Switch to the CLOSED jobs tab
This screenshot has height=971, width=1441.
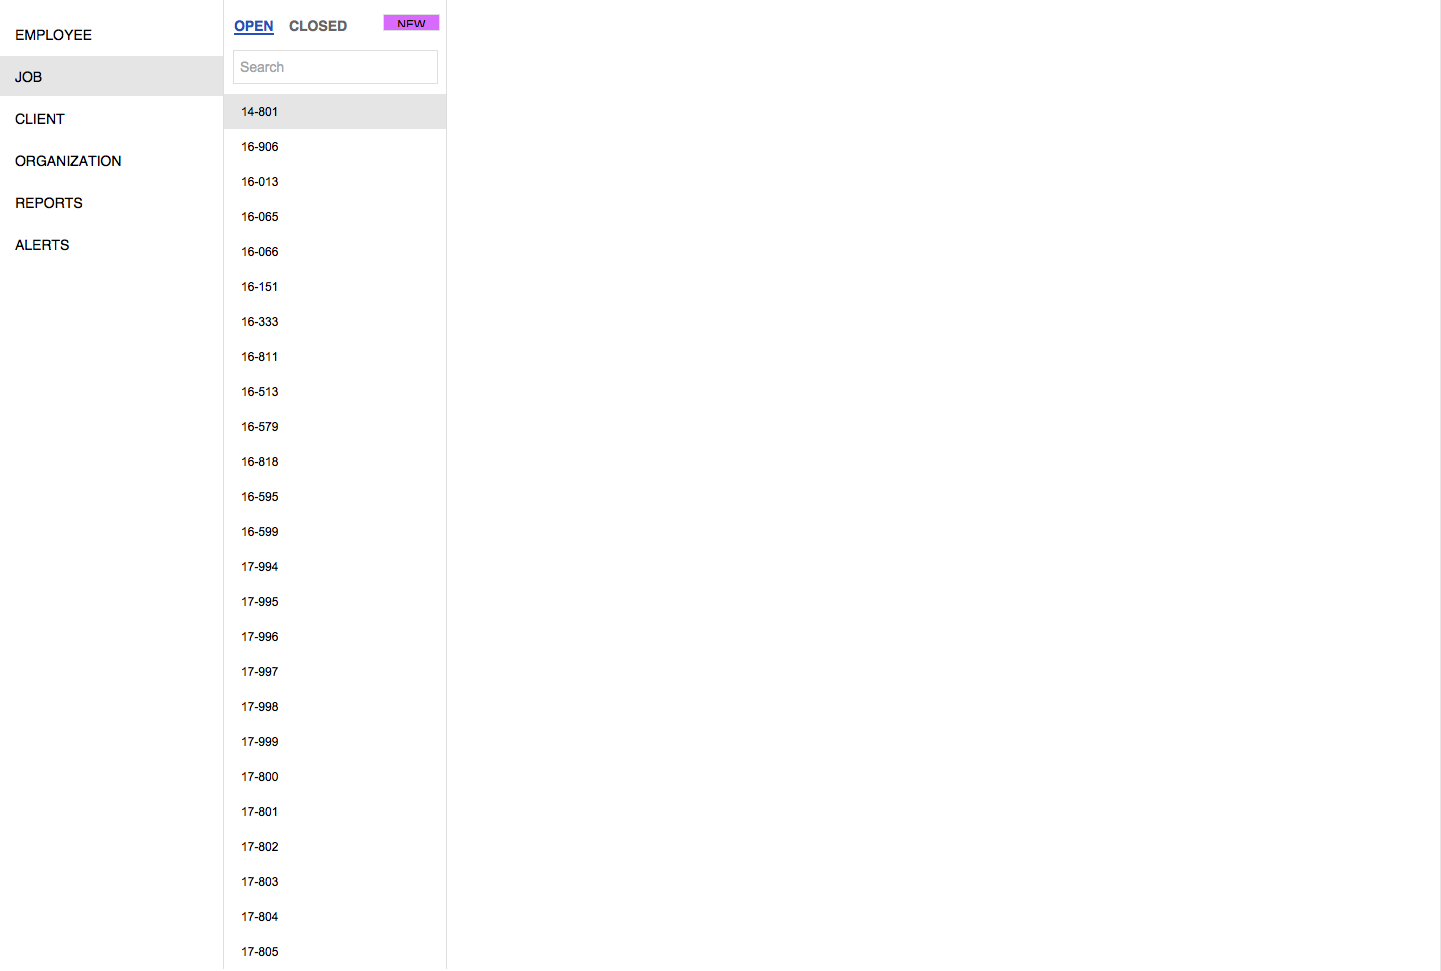click(x=318, y=26)
